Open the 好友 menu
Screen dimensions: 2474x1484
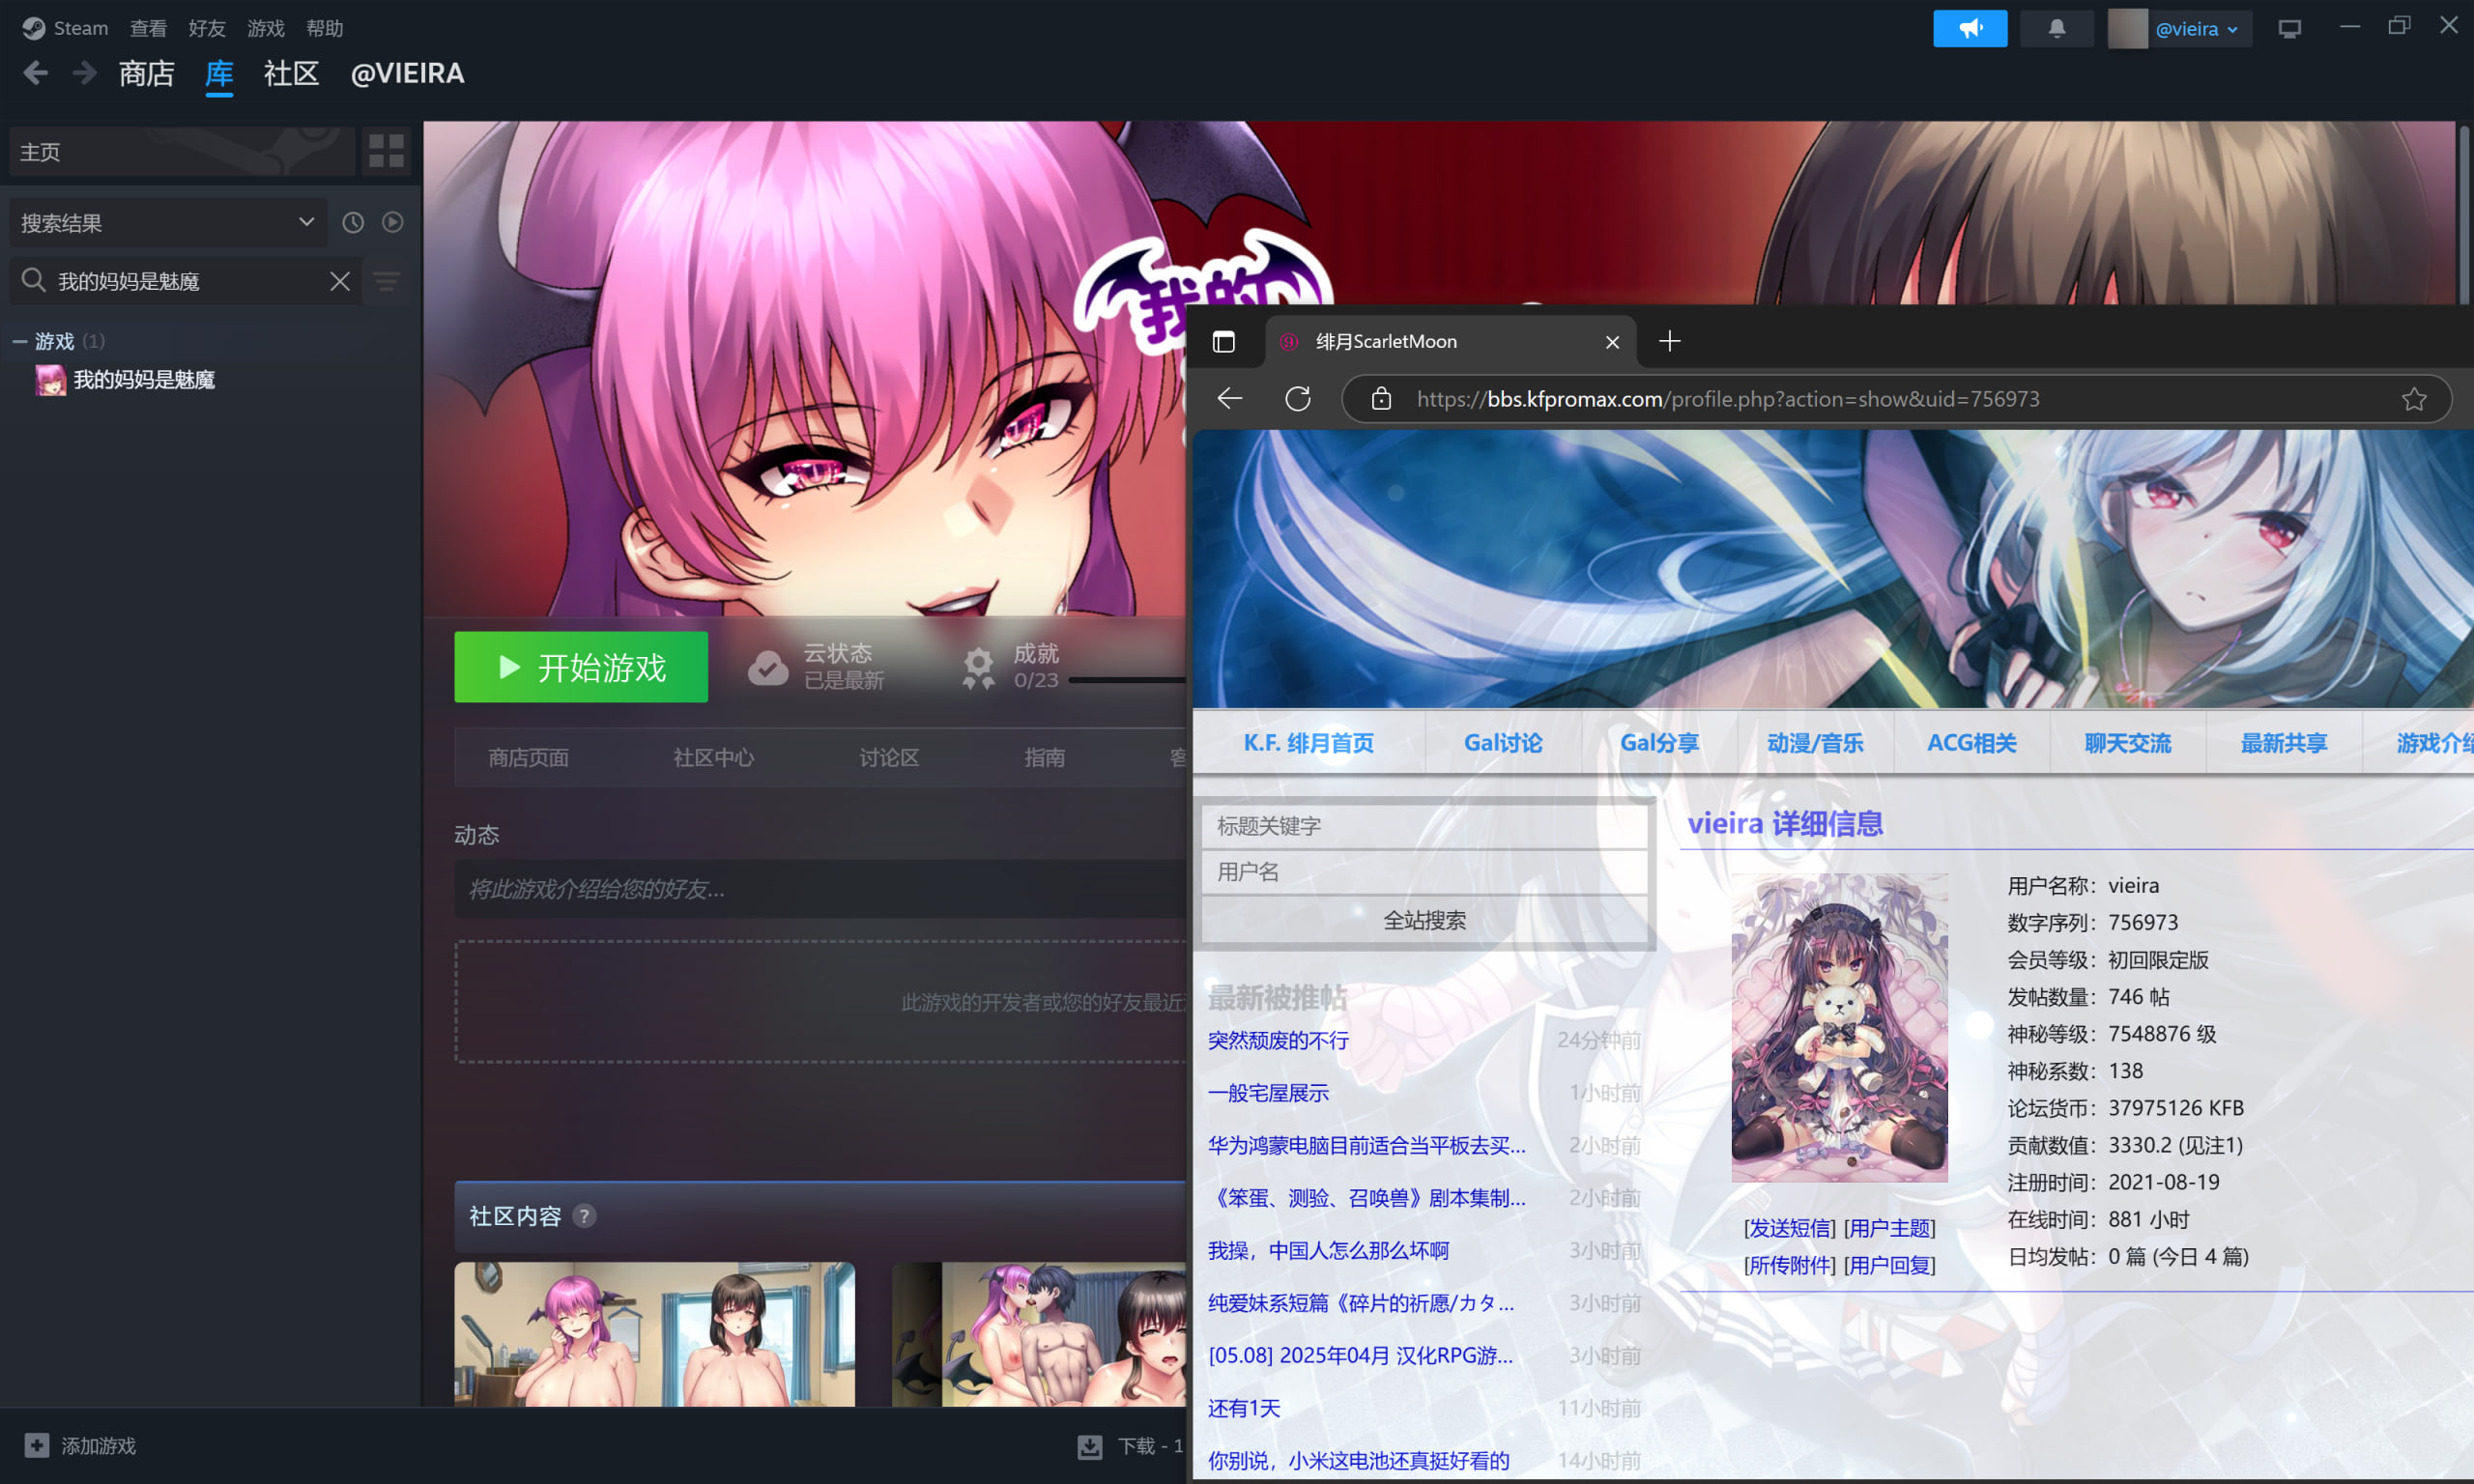click(207, 28)
